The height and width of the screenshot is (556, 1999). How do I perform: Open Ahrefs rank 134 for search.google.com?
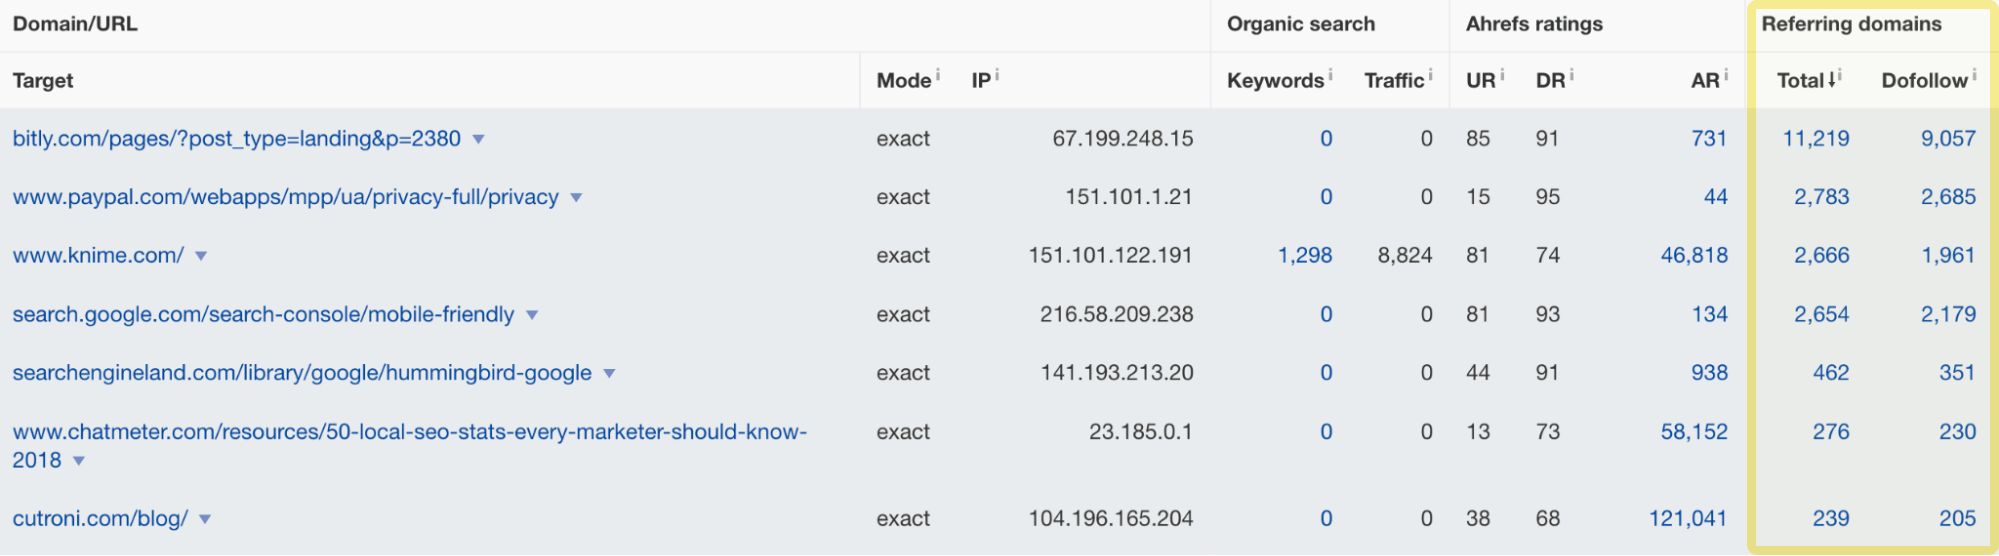(1709, 314)
